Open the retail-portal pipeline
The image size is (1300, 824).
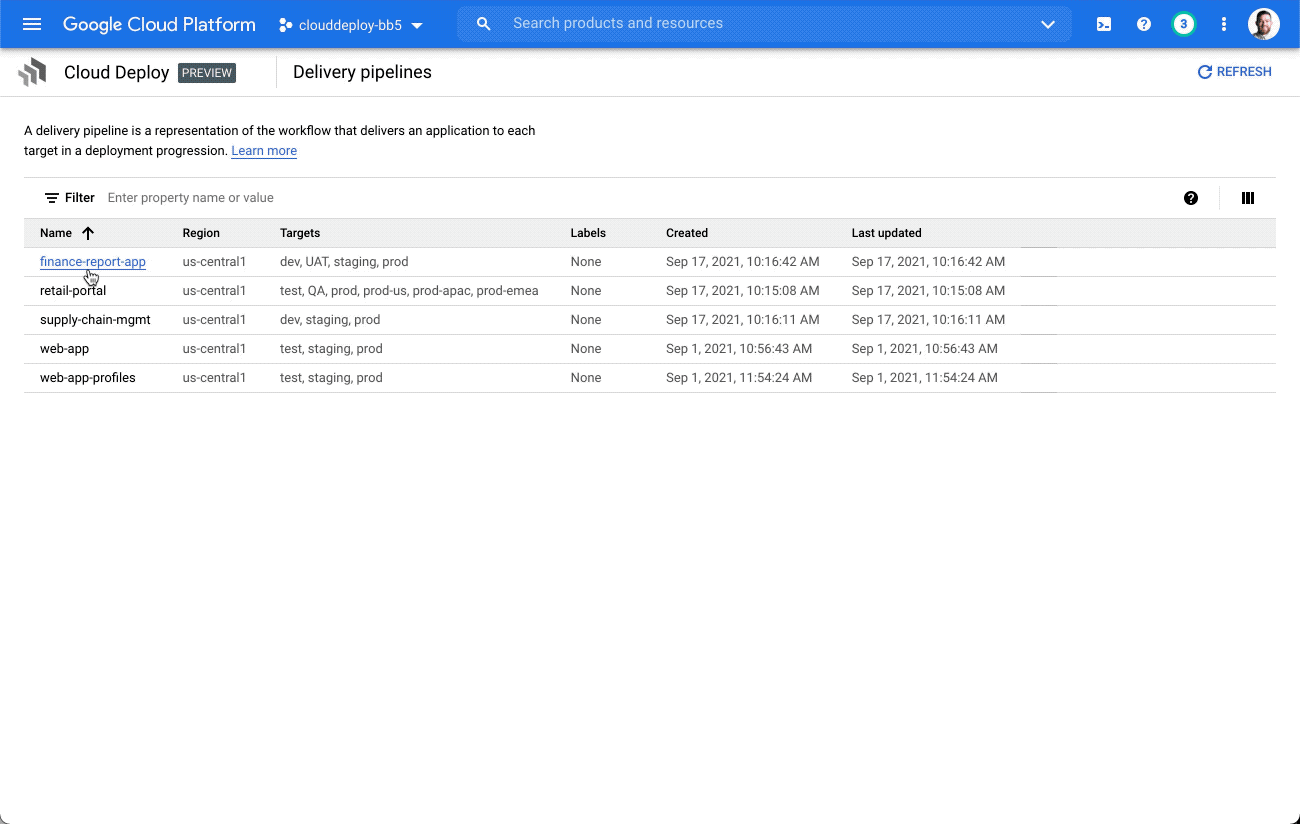tap(73, 291)
